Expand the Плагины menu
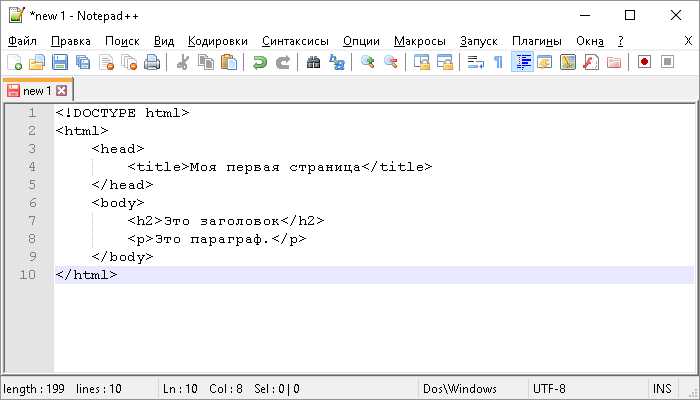700x400 pixels. (537, 41)
